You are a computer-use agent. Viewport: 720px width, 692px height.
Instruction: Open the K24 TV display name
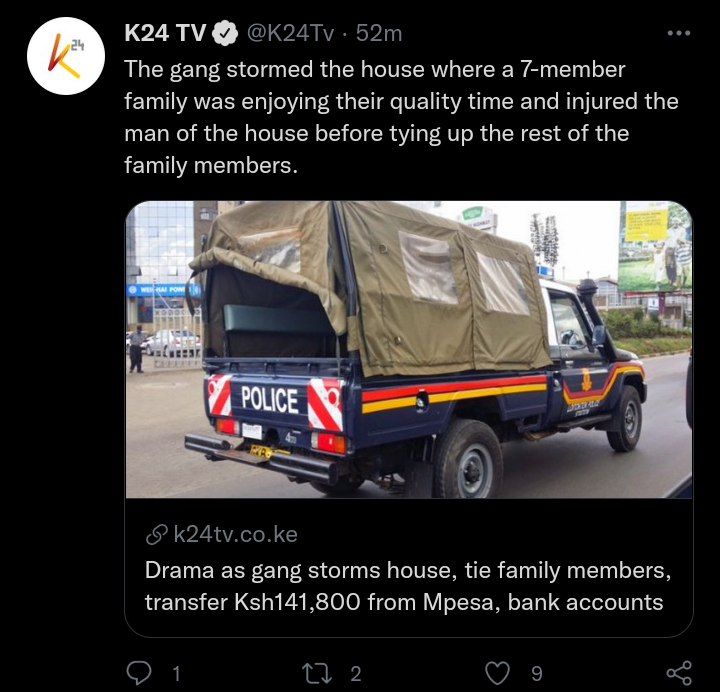click(165, 33)
